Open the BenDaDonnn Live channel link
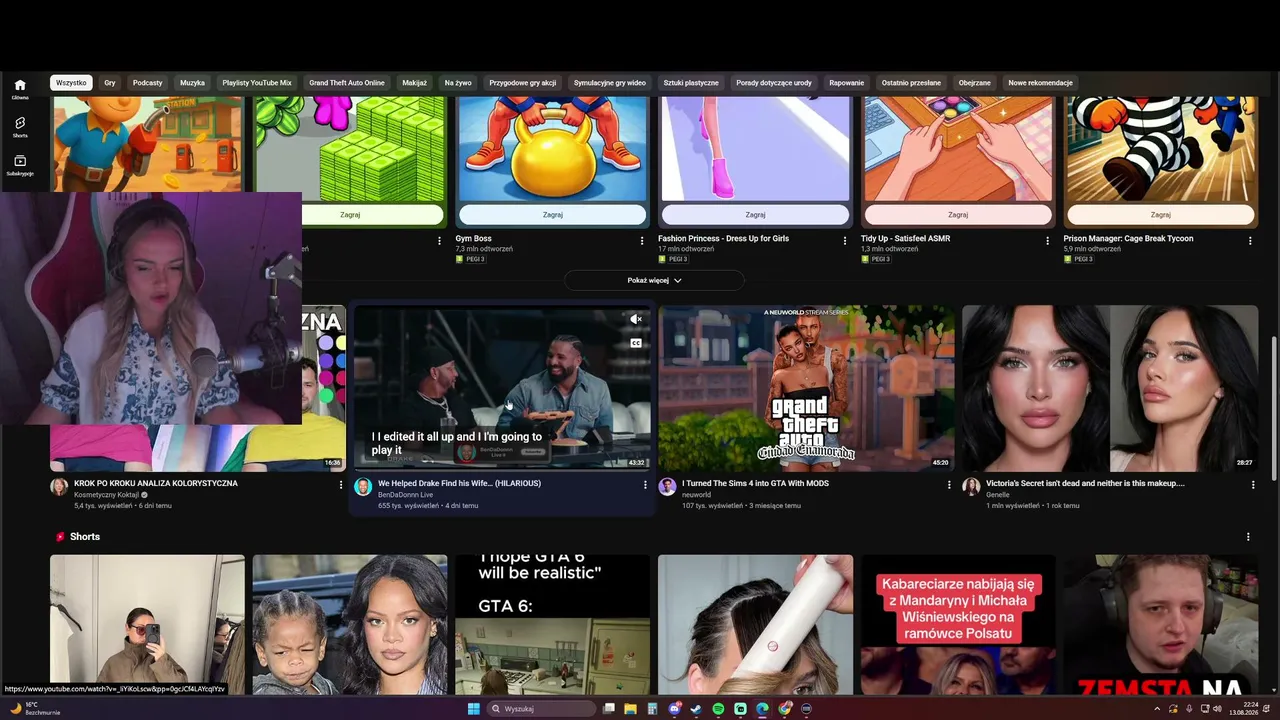The width and height of the screenshot is (1280, 720). [405, 495]
